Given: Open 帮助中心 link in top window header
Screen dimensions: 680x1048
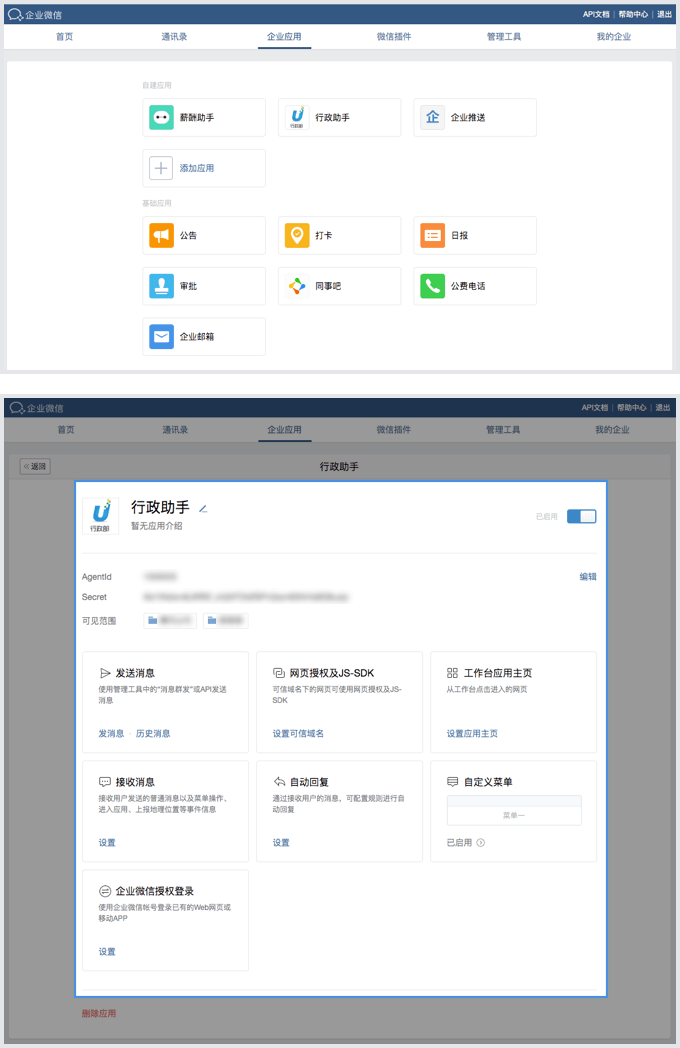Looking at the screenshot, I should point(633,14).
